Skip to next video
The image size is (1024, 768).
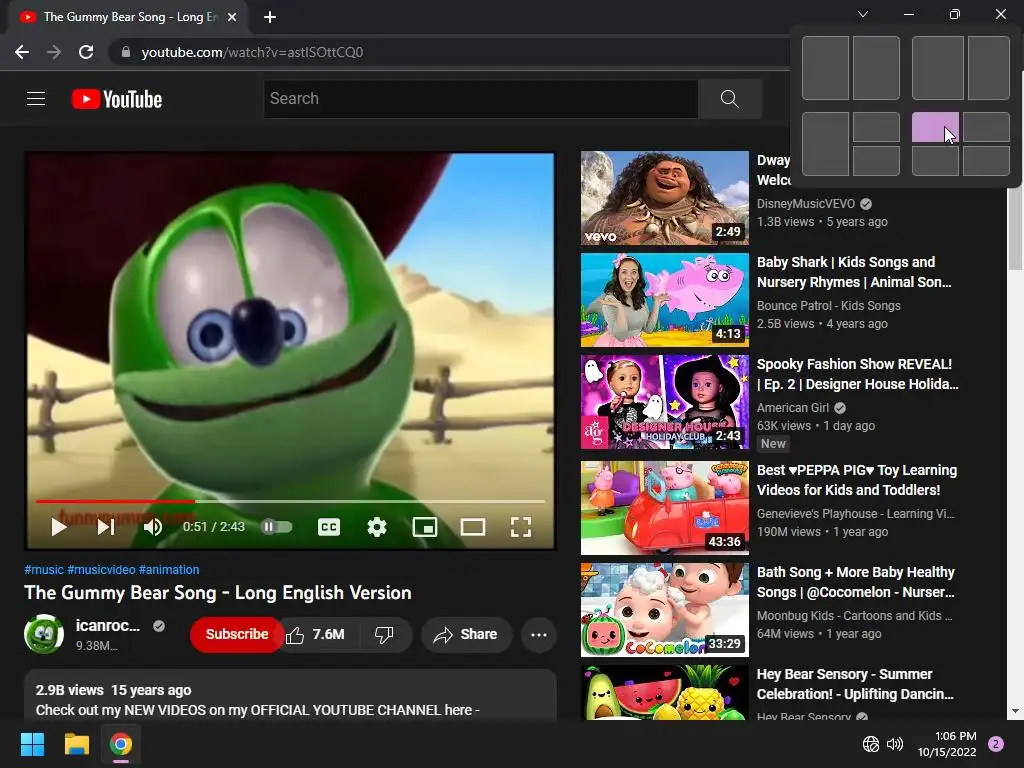tap(106, 526)
